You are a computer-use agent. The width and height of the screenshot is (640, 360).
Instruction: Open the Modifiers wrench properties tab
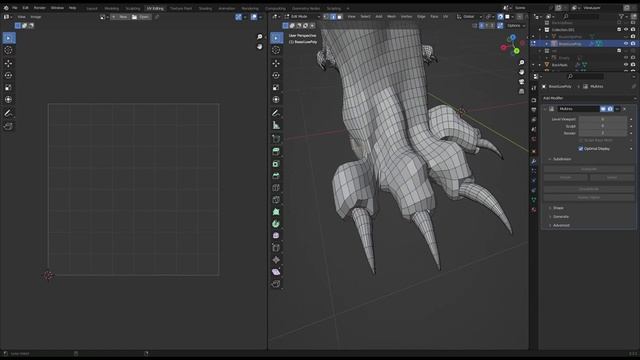point(534,161)
